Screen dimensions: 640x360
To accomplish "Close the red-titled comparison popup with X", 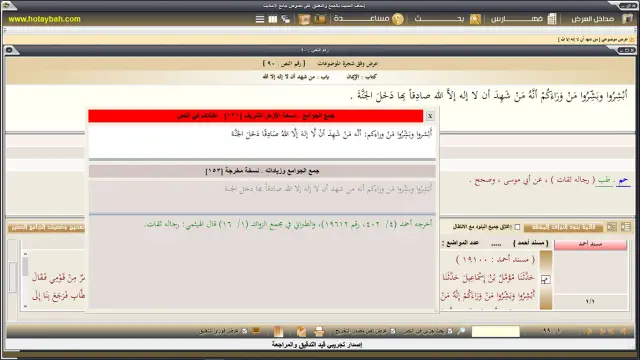I will pos(430,116).
